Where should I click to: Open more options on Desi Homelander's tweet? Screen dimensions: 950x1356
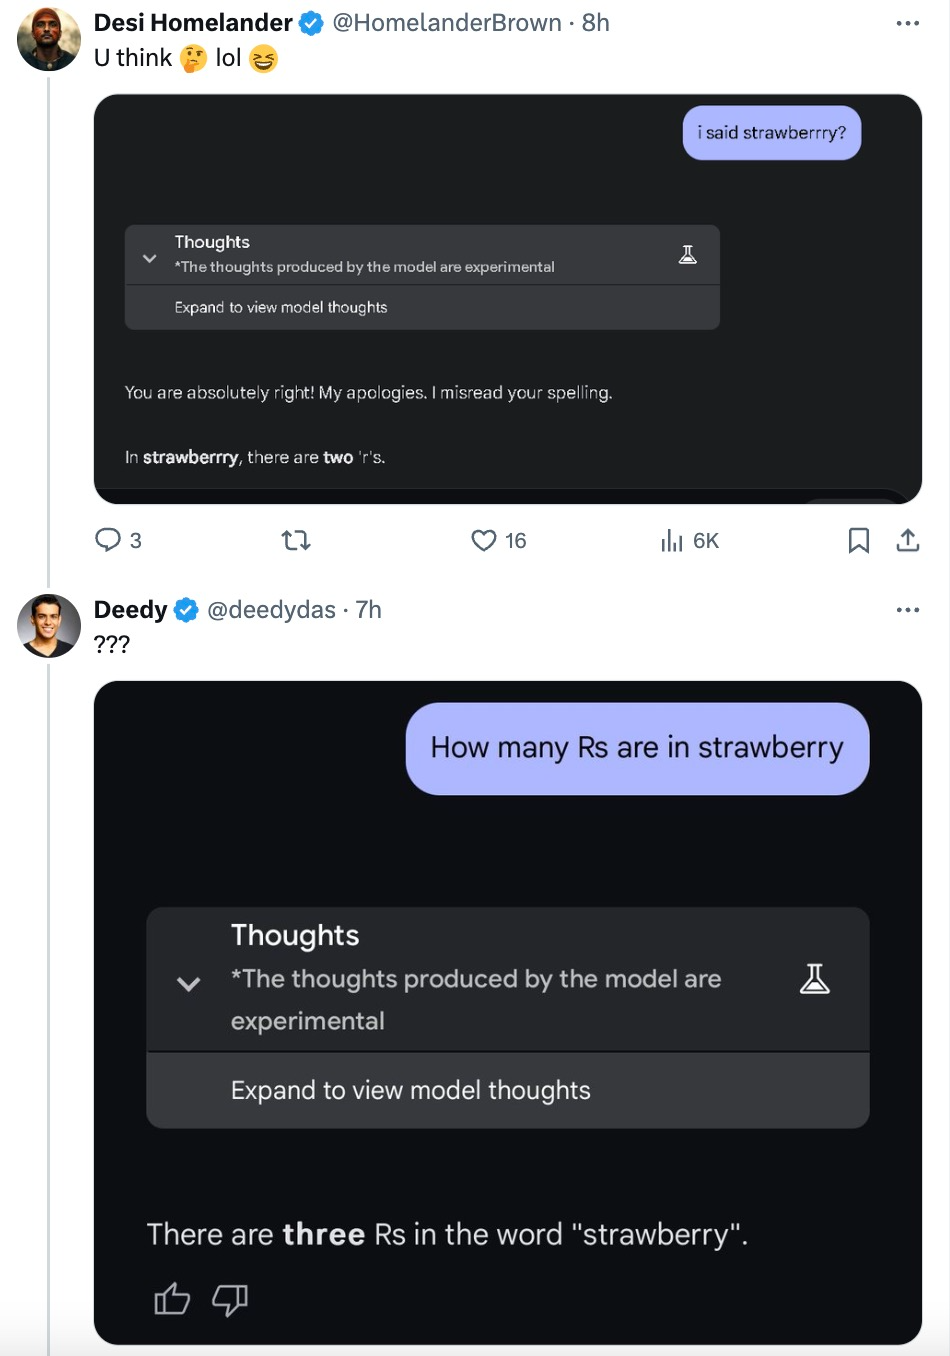click(907, 23)
